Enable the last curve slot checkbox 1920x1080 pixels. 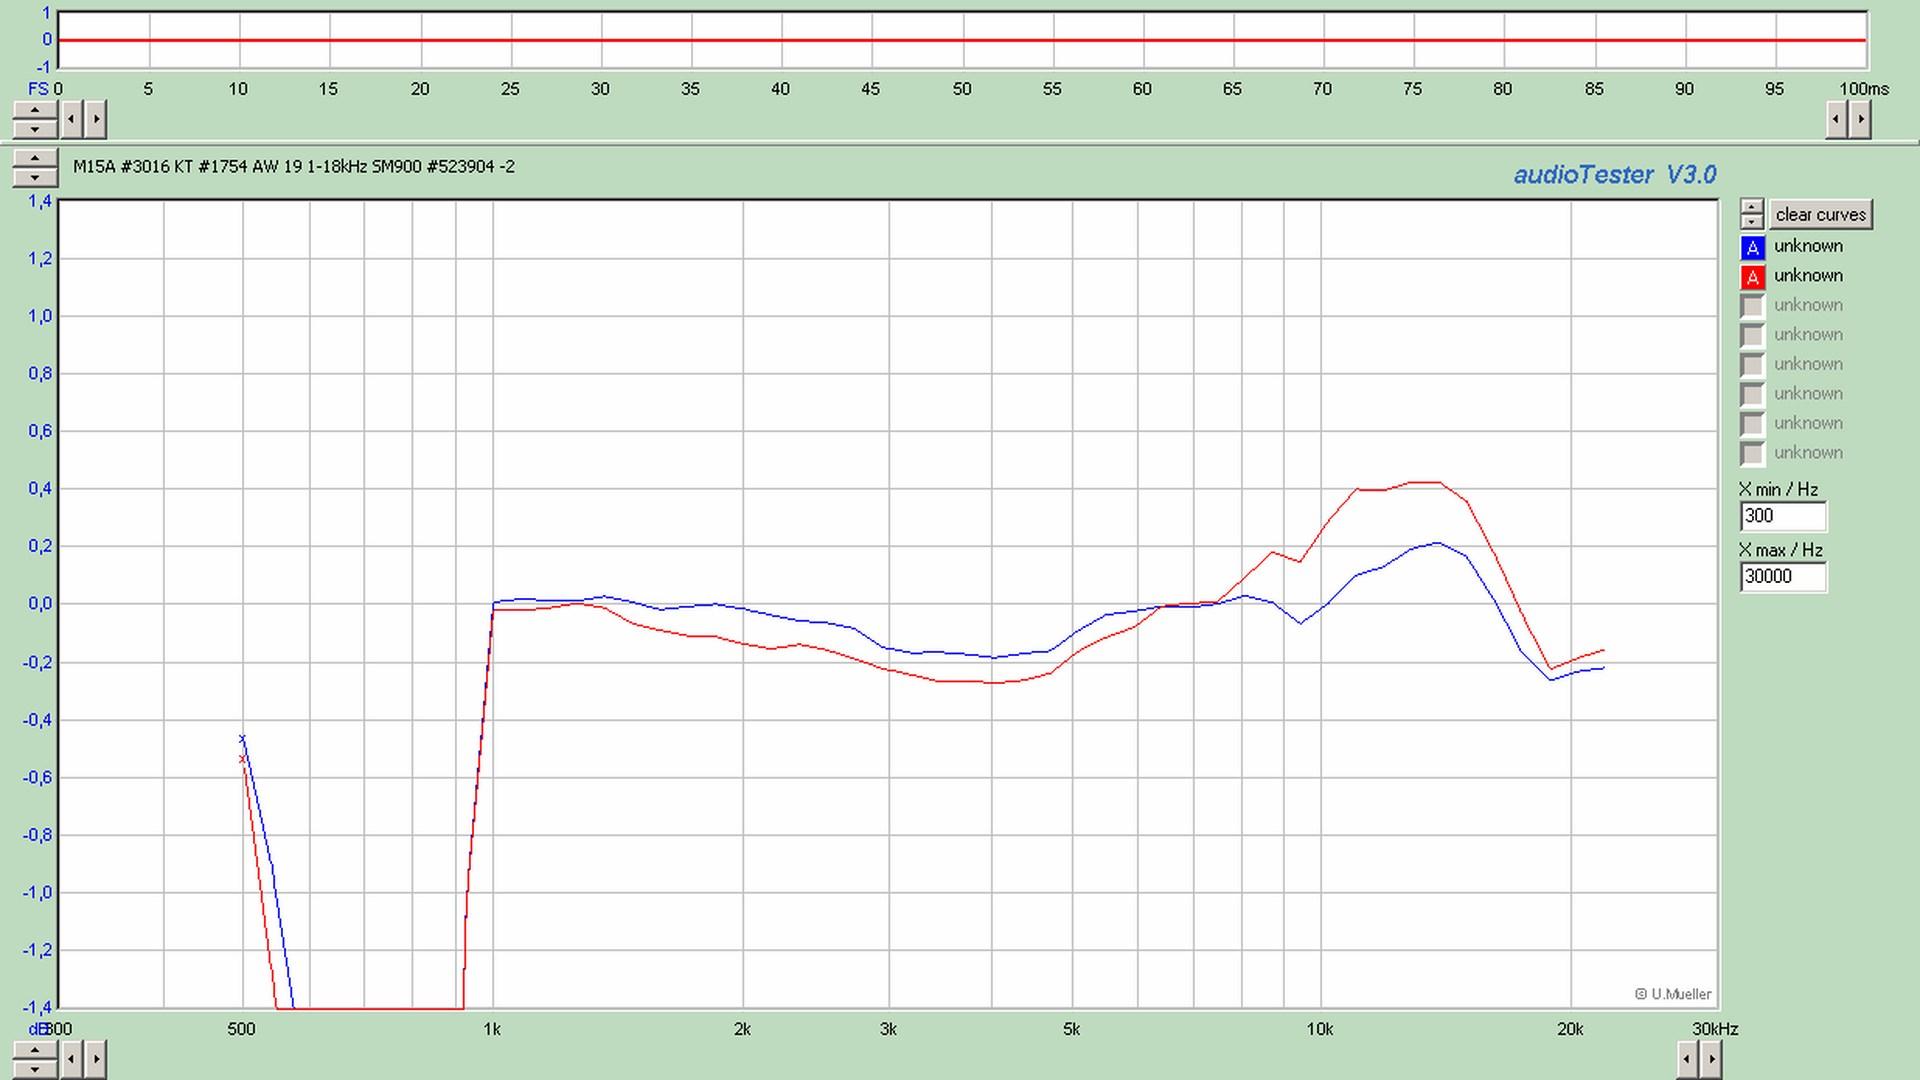[x=1752, y=453]
